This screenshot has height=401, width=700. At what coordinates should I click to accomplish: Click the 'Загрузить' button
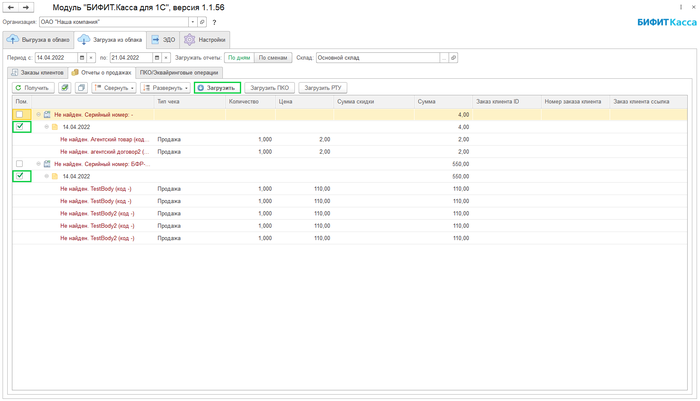click(217, 88)
